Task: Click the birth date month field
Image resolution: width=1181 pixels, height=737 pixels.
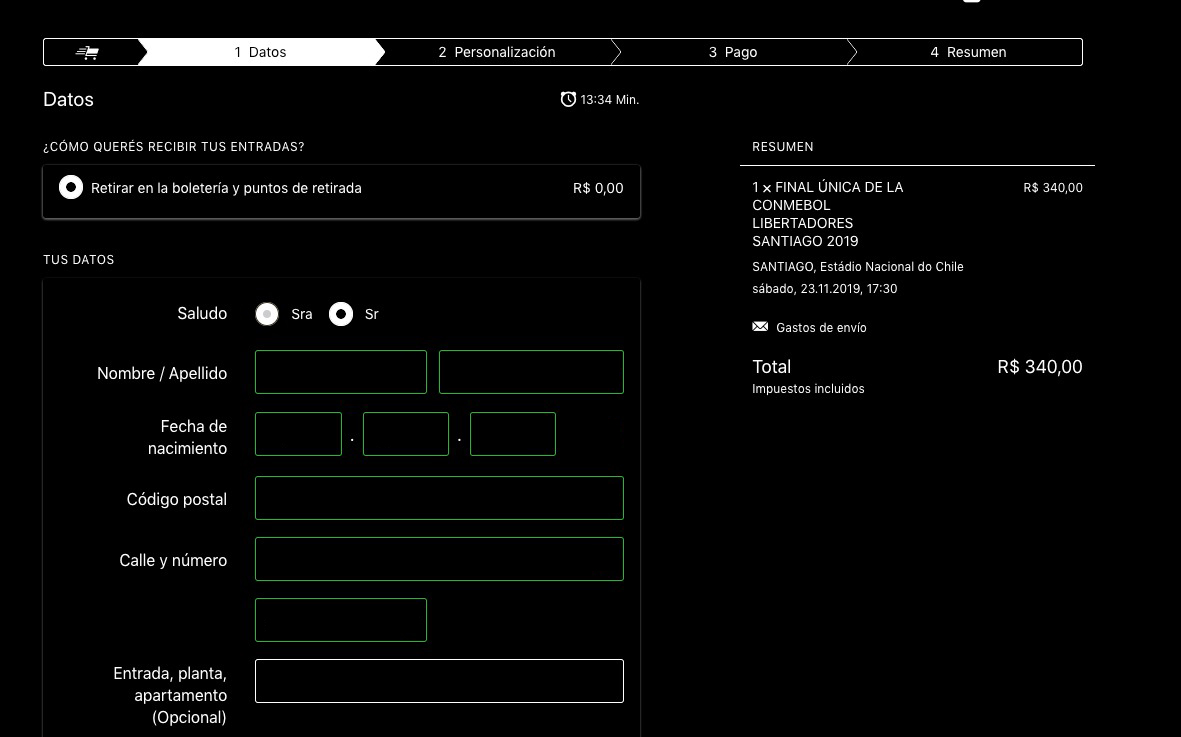Action: pyautogui.click(x=405, y=434)
